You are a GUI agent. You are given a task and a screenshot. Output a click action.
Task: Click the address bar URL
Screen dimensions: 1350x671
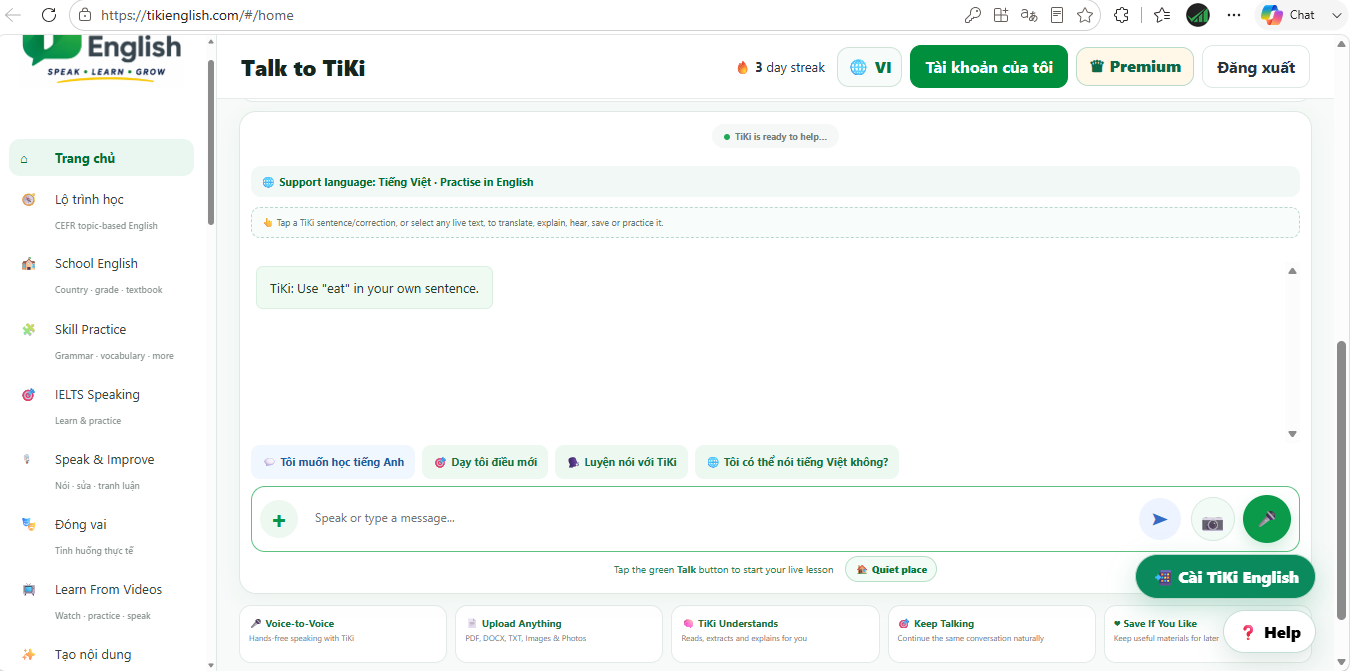coord(197,15)
